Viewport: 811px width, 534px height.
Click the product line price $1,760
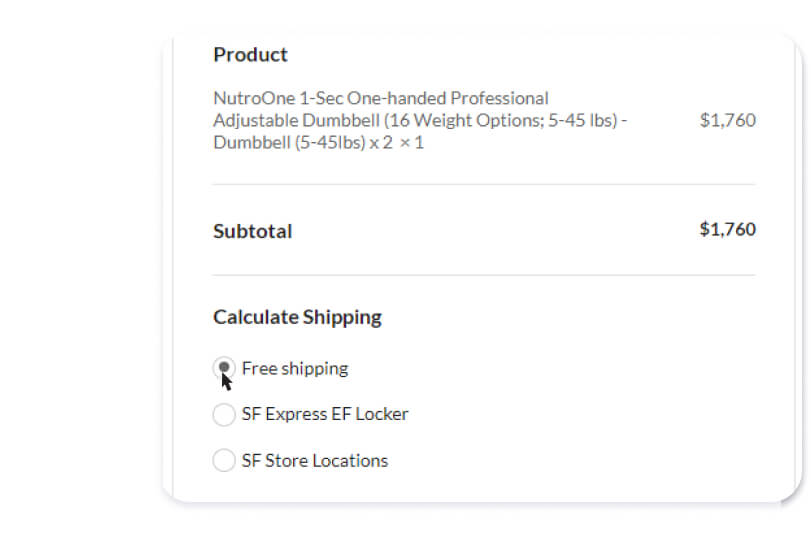tap(727, 120)
